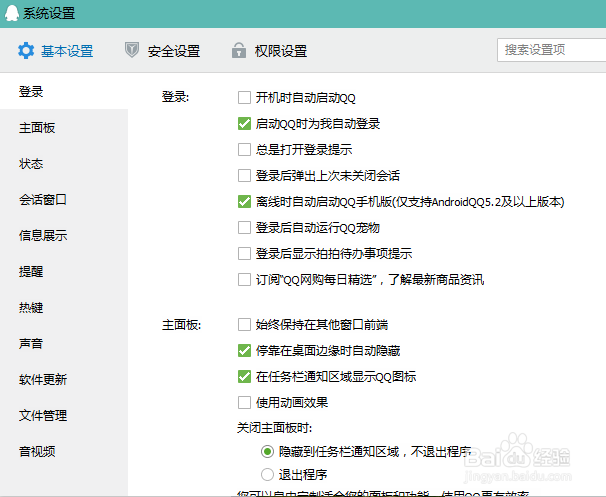
Task: Open 声音 settings in sidebar
Action: click(64, 343)
